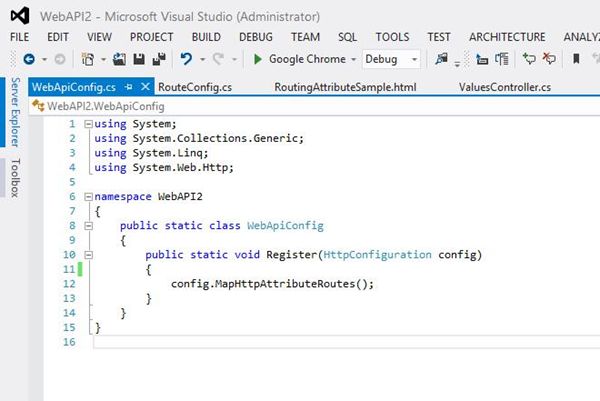Switch to the RoutingAttributeSample.html tab
This screenshot has height=401, width=600.
(x=345, y=87)
